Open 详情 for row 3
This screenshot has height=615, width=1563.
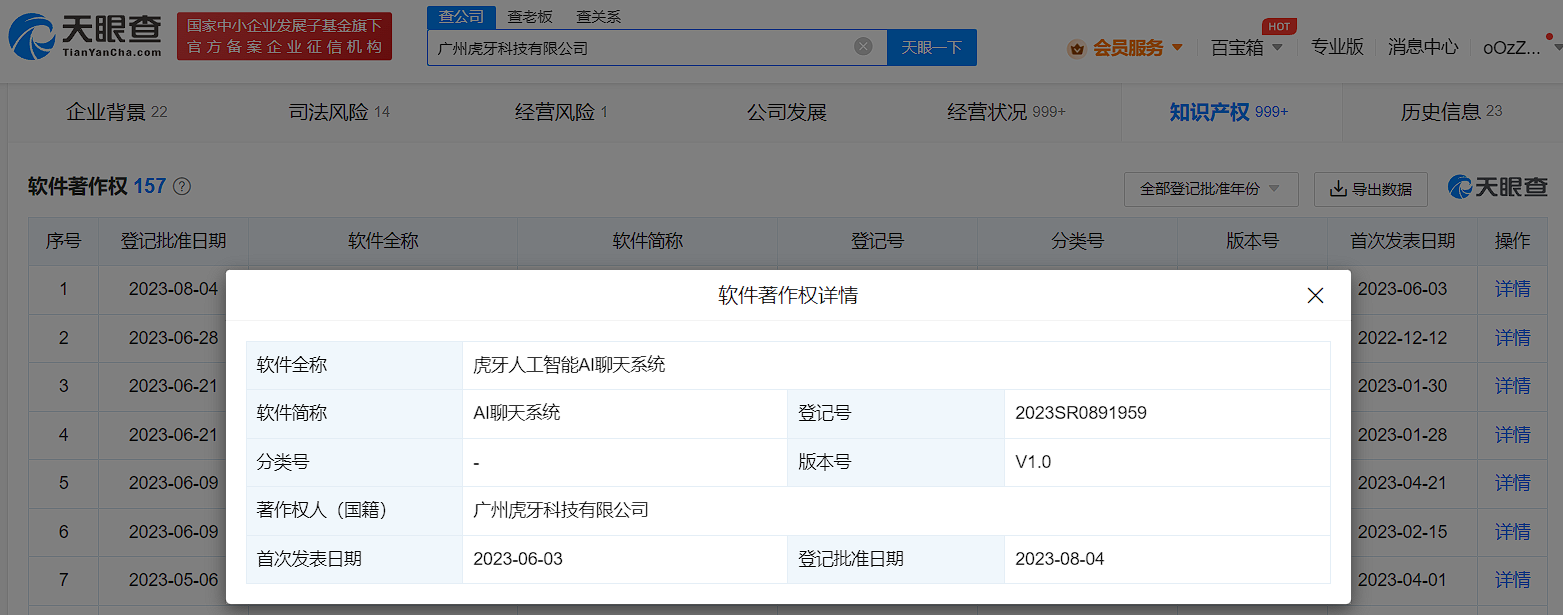coord(1512,386)
